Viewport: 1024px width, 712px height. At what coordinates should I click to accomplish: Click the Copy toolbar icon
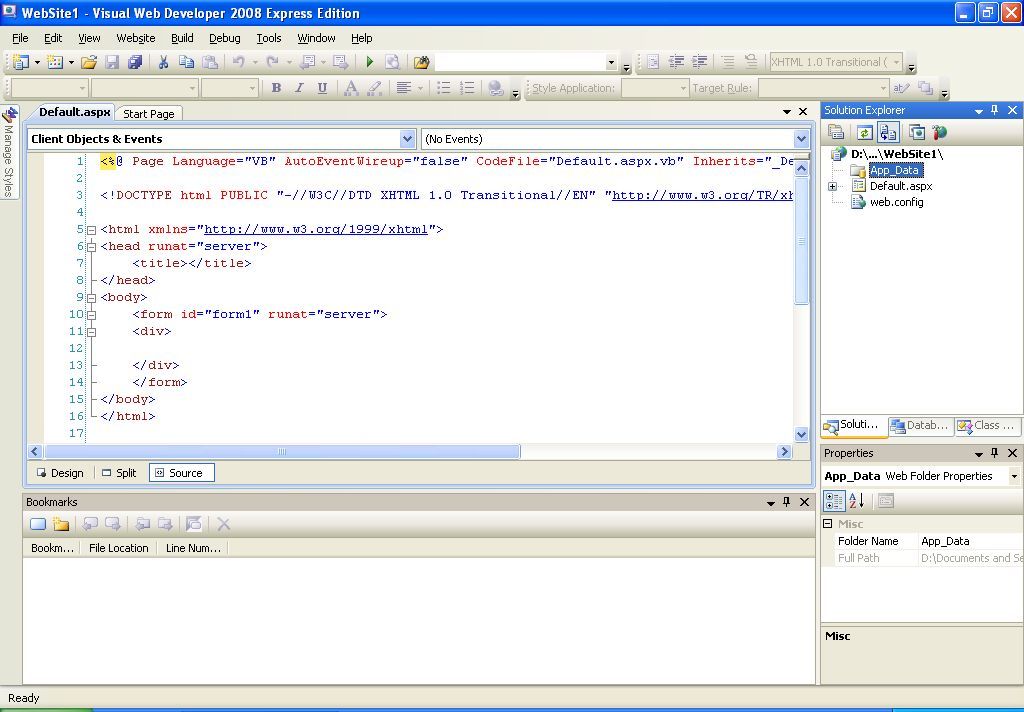[x=186, y=62]
